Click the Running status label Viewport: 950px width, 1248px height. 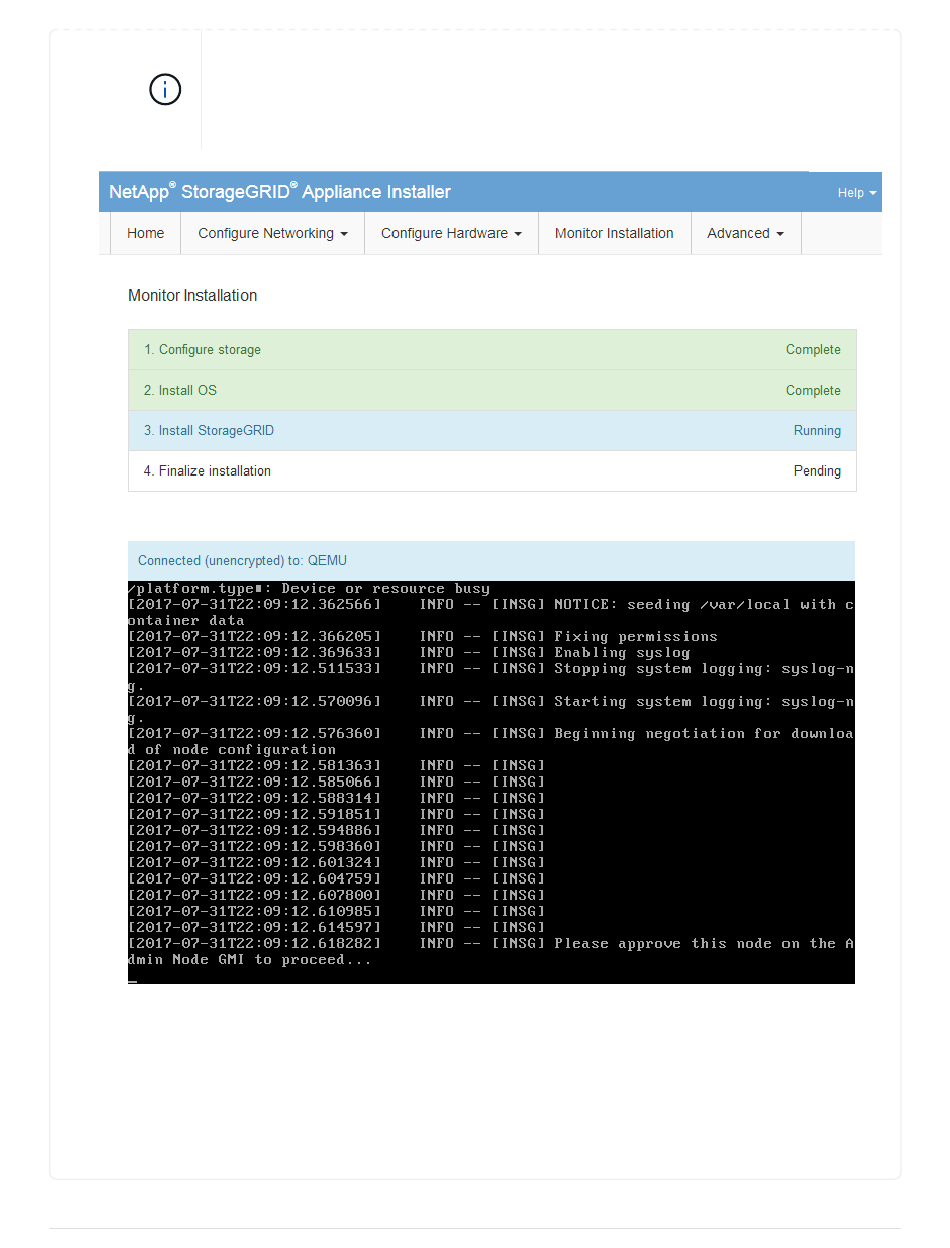pos(817,431)
